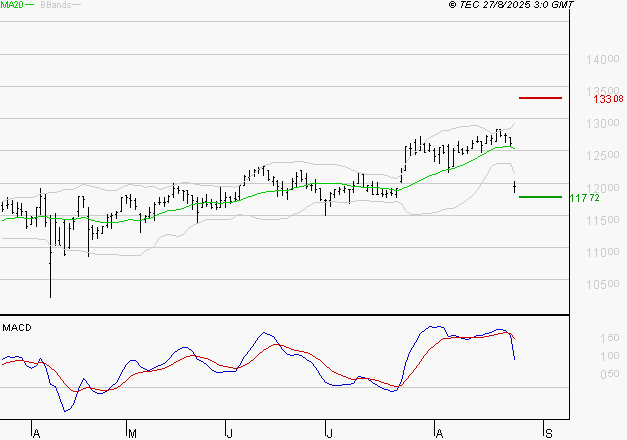Click the MACD panel title
Viewport: 627px width, 440px height.
click(x=17, y=328)
